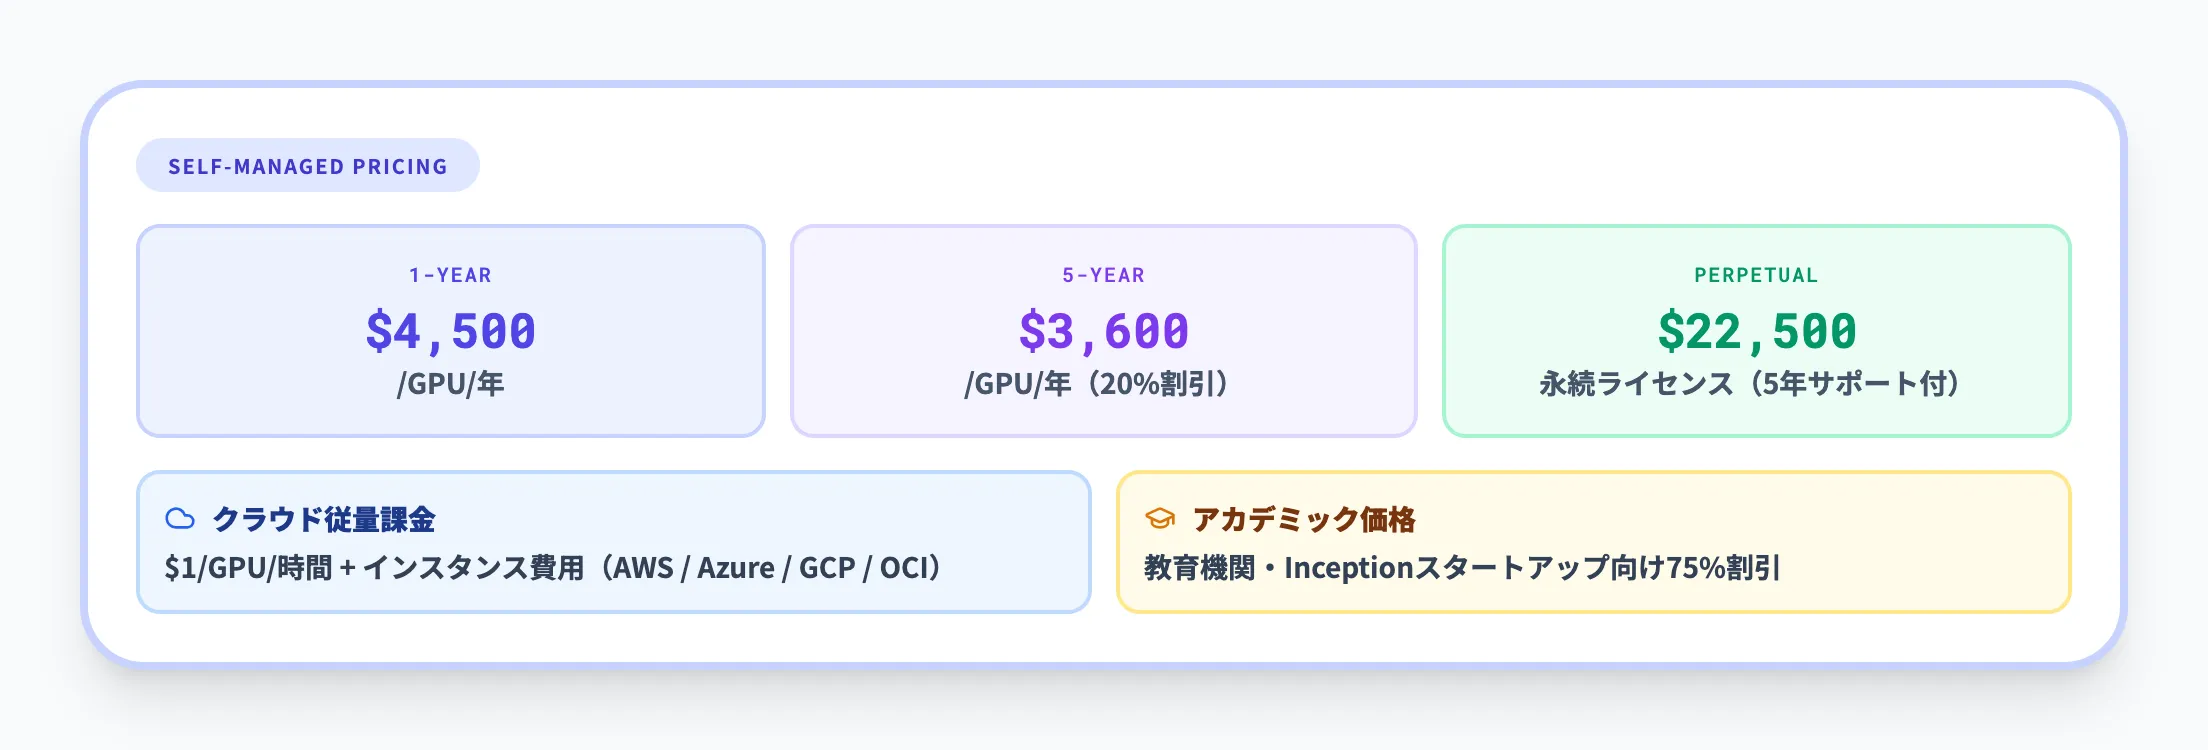The height and width of the screenshot is (750, 2208).
Task: Click the 5-YEAR label
Action: click(1103, 275)
